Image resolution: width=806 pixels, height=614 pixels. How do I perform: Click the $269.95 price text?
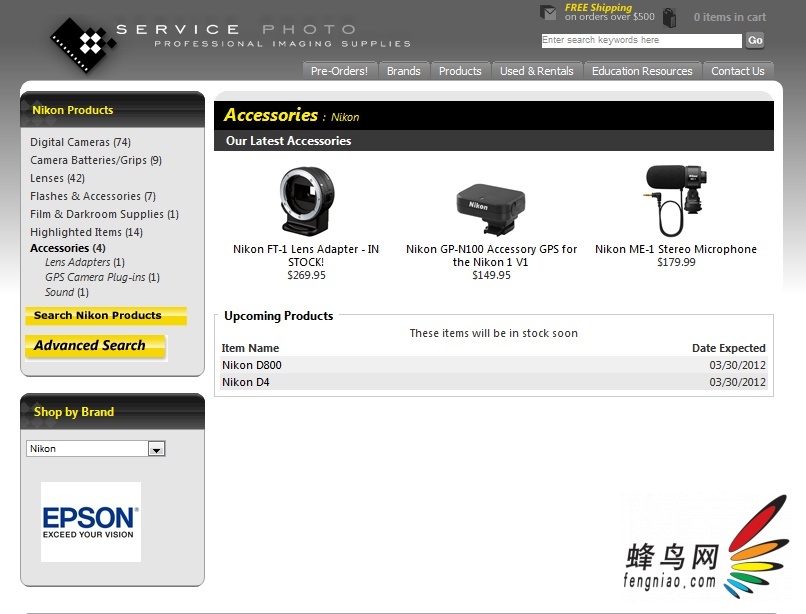[x=306, y=275]
